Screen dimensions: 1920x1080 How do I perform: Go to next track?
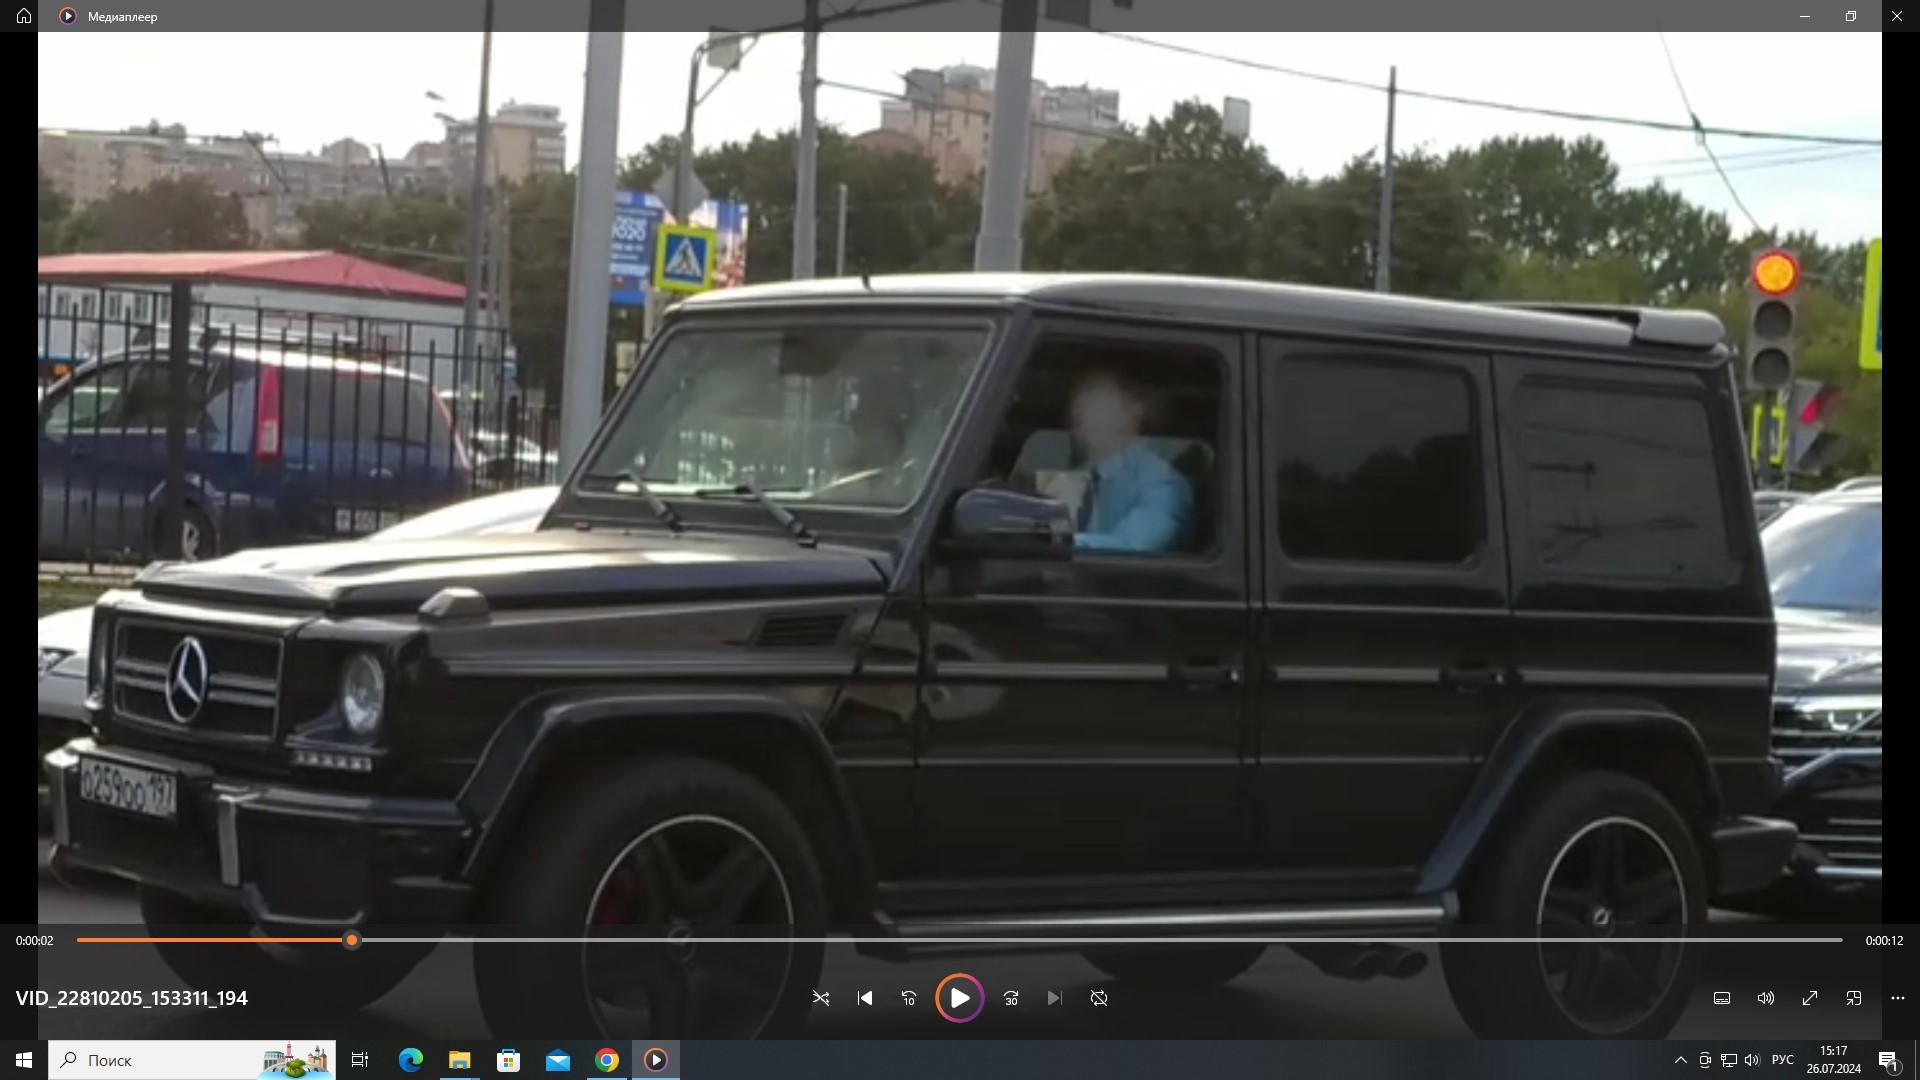(1054, 998)
